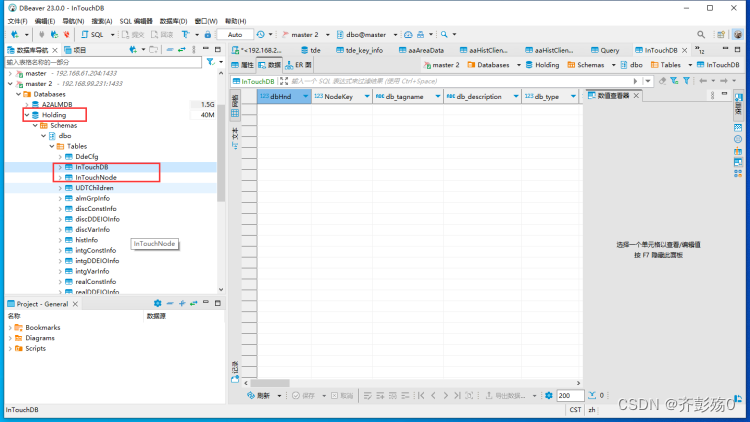750x422 pixels.
Task: Select the DdeCfg table
Action: (87, 156)
